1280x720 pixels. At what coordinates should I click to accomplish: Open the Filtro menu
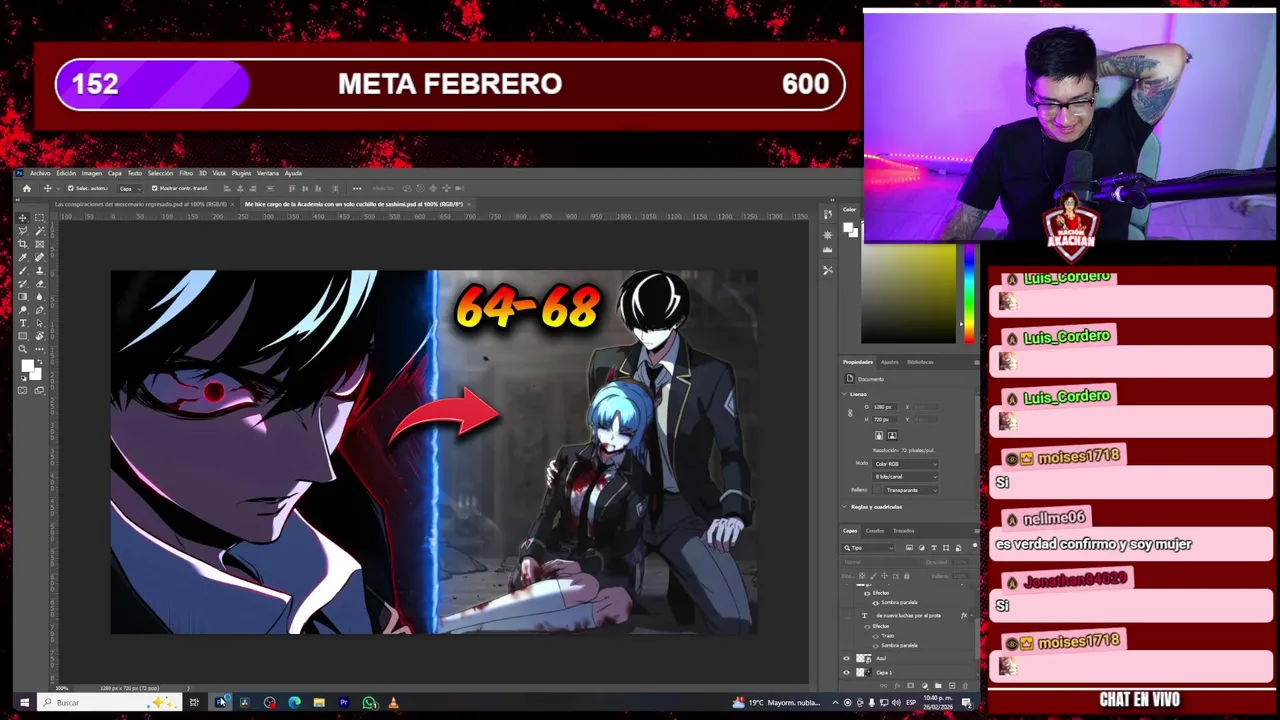click(x=186, y=173)
